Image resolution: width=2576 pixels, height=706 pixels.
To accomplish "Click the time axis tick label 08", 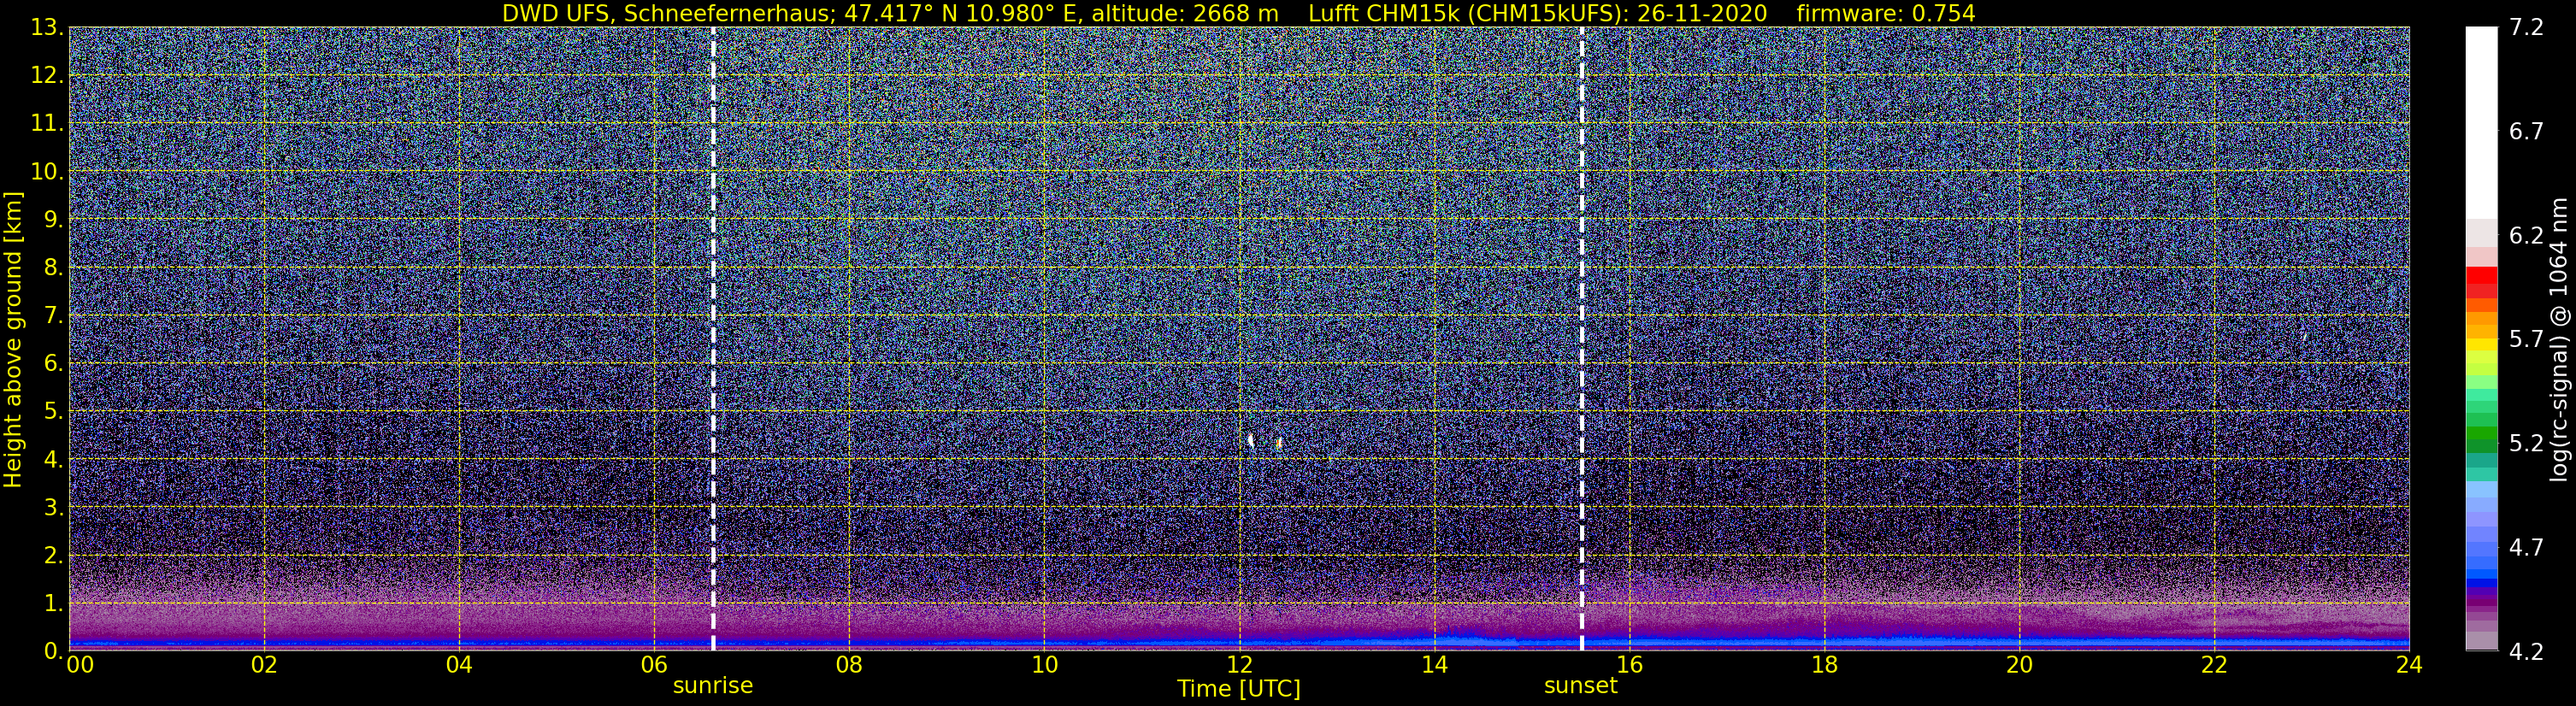I will [848, 666].
